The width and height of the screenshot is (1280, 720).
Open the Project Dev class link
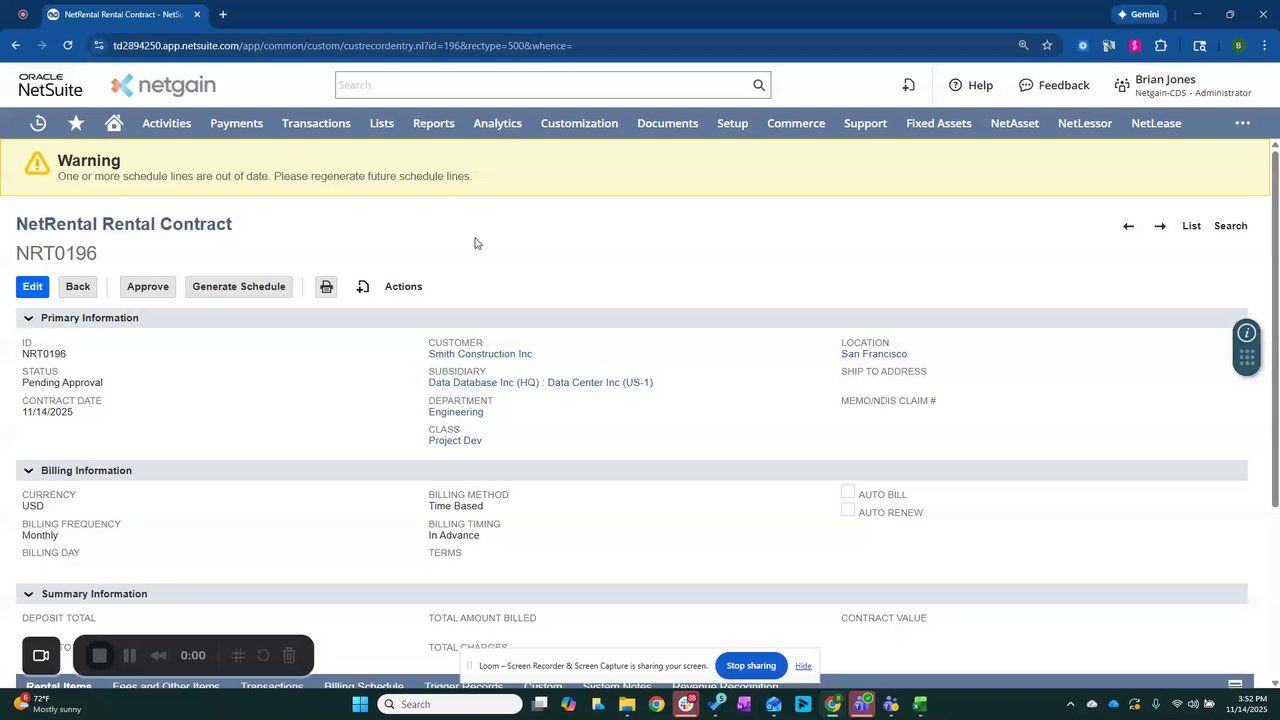(455, 441)
